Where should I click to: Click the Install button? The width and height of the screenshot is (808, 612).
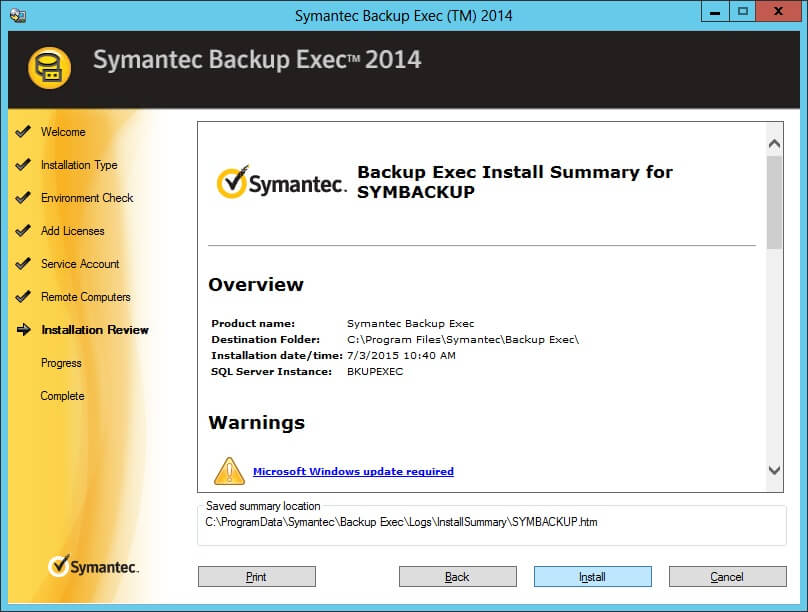(593, 576)
